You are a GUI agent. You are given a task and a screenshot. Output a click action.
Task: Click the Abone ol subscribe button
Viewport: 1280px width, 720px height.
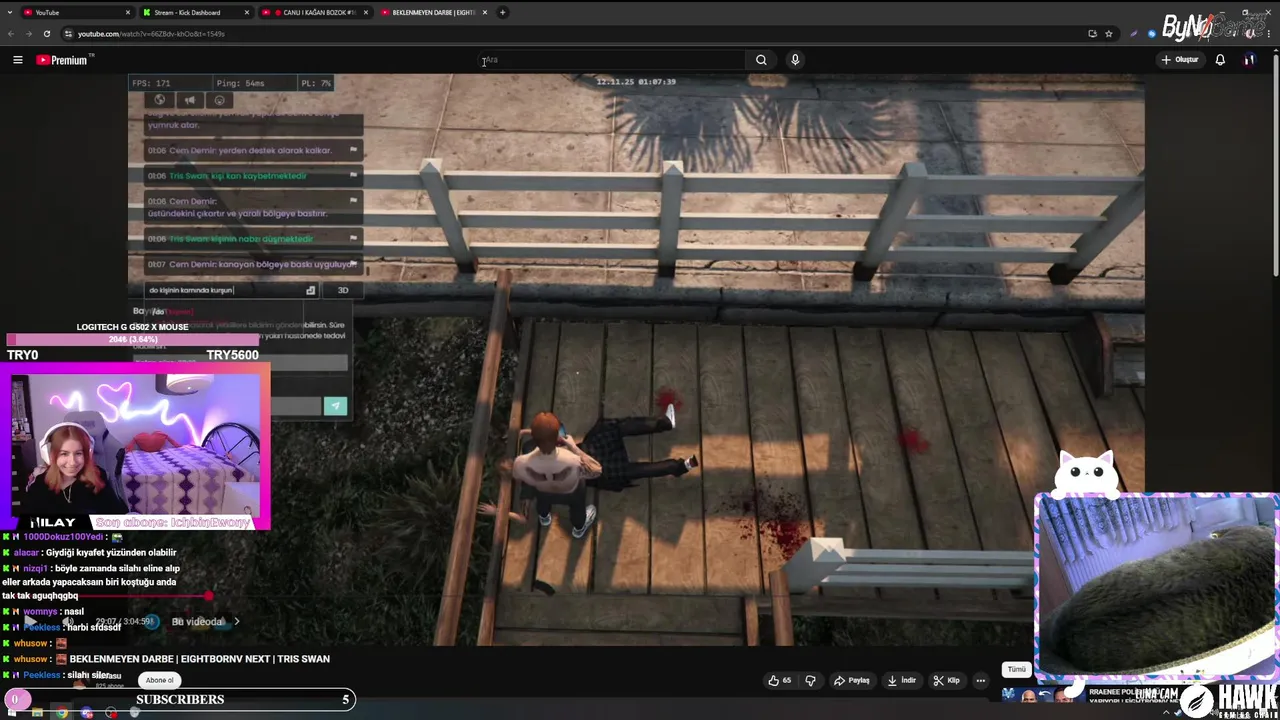[x=160, y=680]
